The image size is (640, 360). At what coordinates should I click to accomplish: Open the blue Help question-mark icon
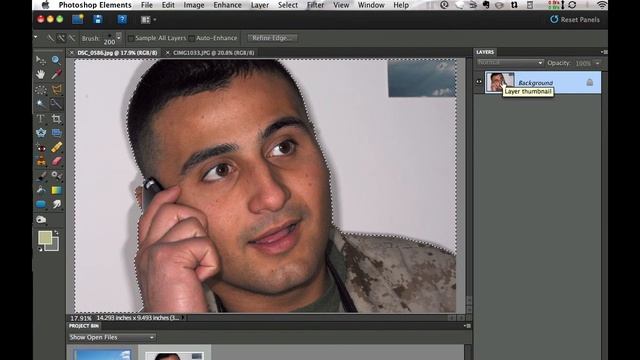pyautogui.click(x=122, y=19)
